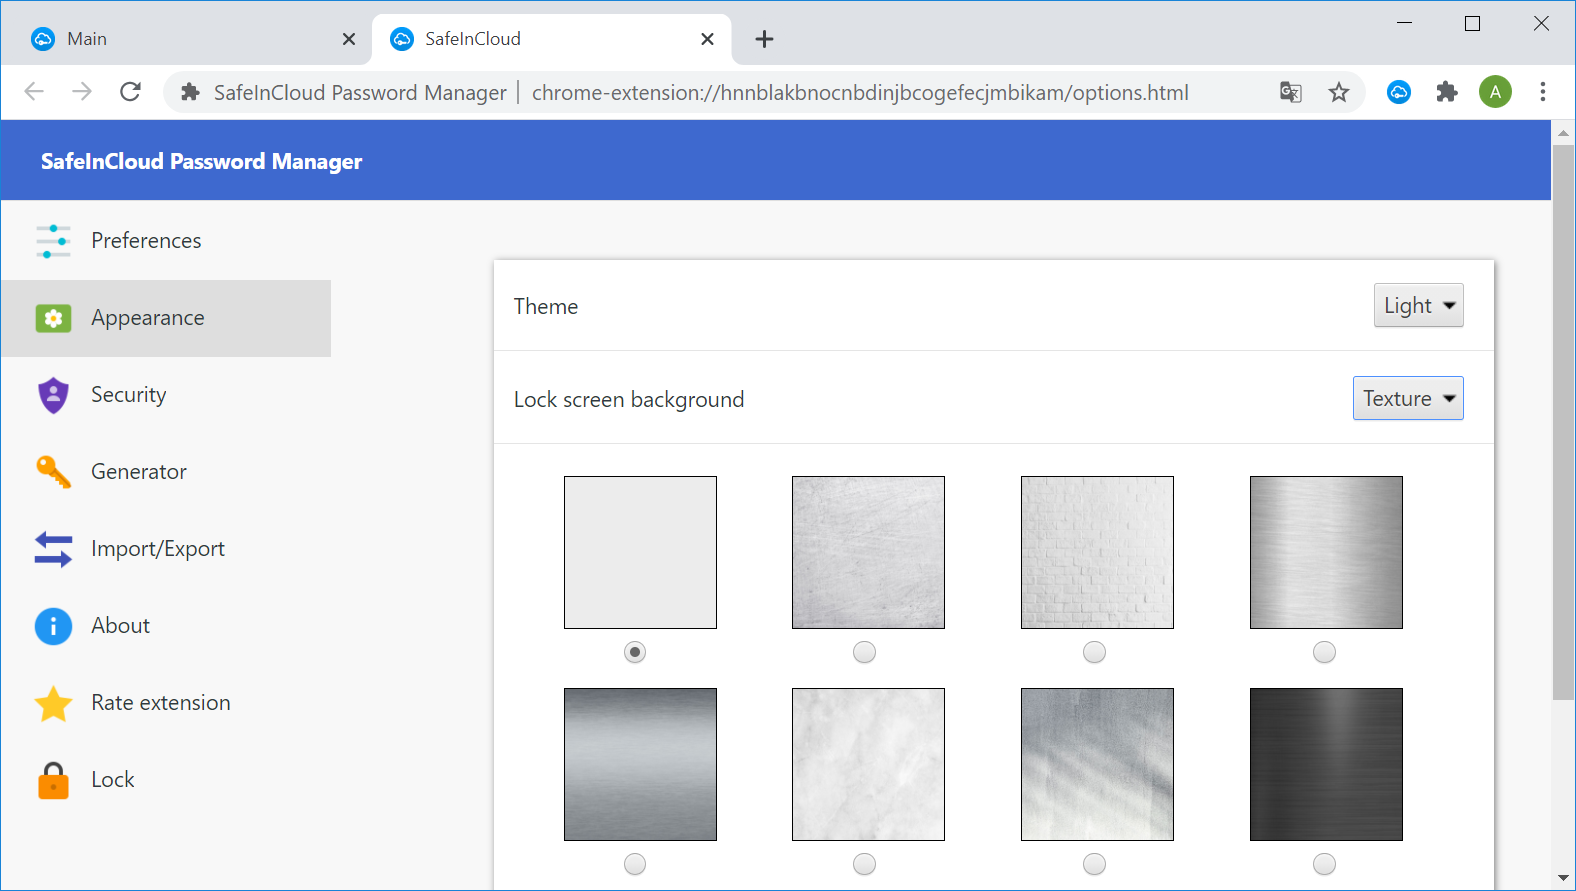
Task: Open the green profile avatar A
Action: pyautogui.click(x=1495, y=92)
